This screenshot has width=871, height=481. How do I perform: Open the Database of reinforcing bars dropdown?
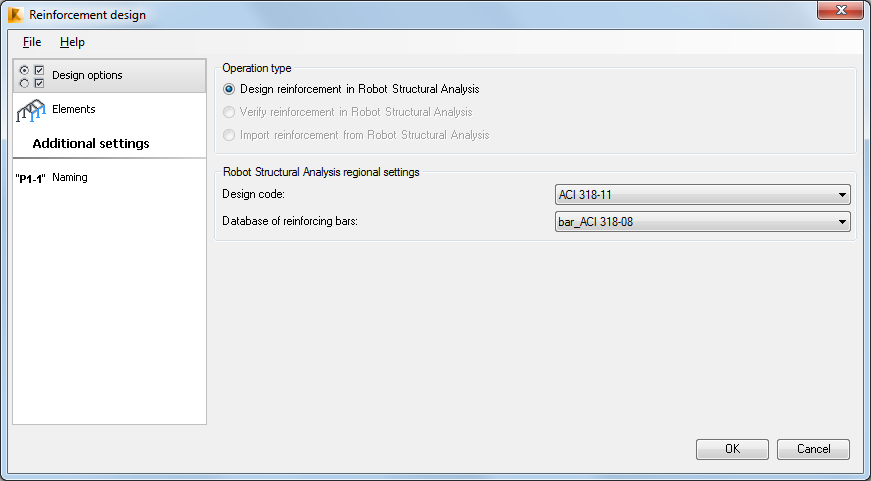[703, 222]
